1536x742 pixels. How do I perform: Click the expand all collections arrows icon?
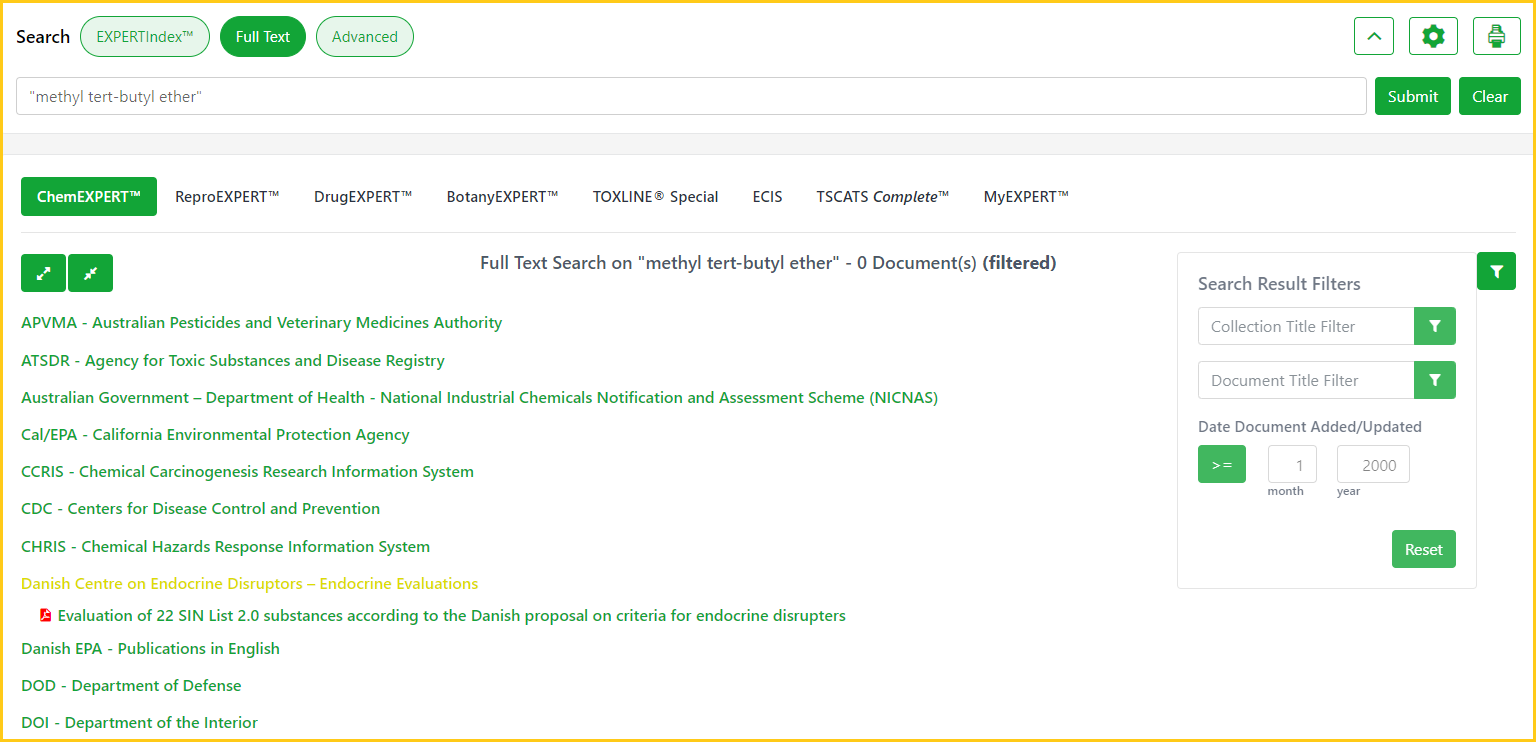tap(43, 273)
